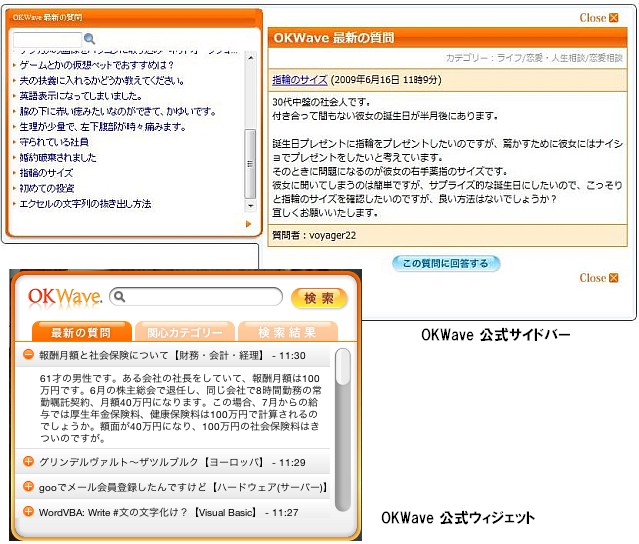Switch to 関心カテゴリー tab
Viewport: 639px width, 544px height.
pyautogui.click(x=185, y=332)
